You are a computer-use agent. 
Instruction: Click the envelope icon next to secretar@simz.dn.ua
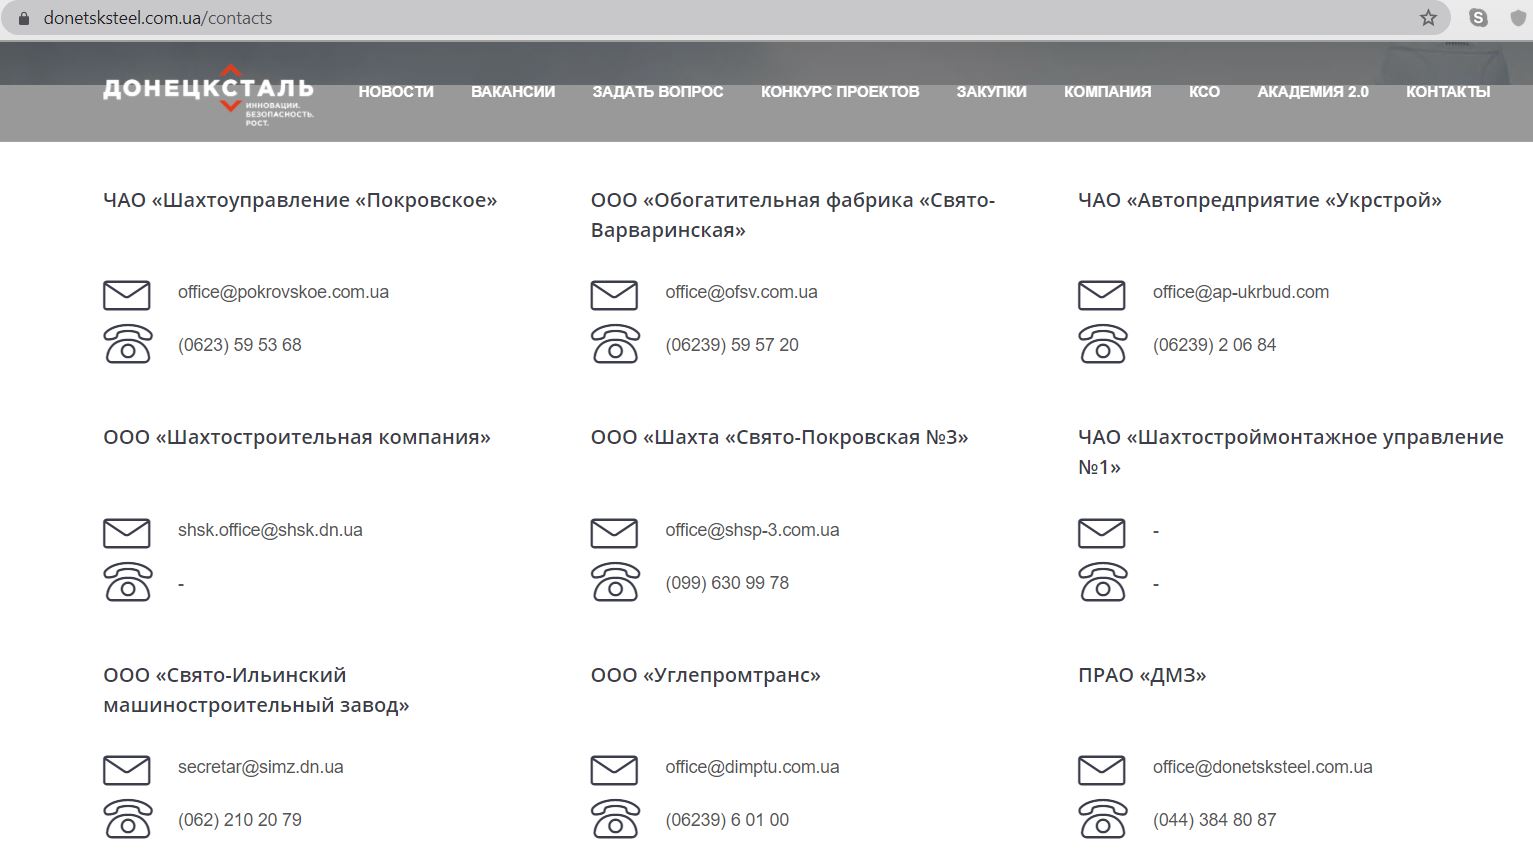click(127, 770)
